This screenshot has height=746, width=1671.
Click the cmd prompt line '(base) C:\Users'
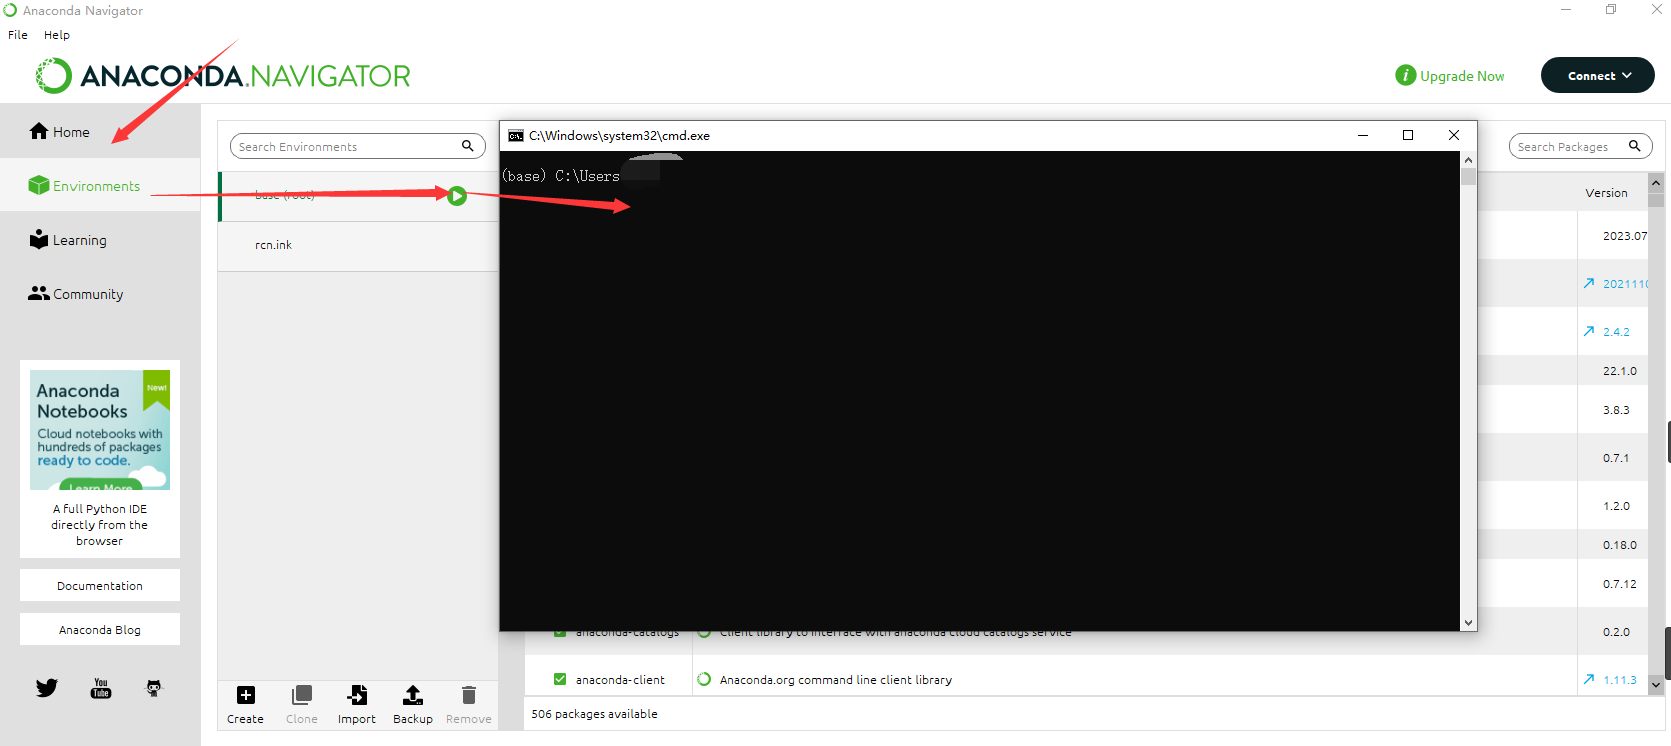561,176
